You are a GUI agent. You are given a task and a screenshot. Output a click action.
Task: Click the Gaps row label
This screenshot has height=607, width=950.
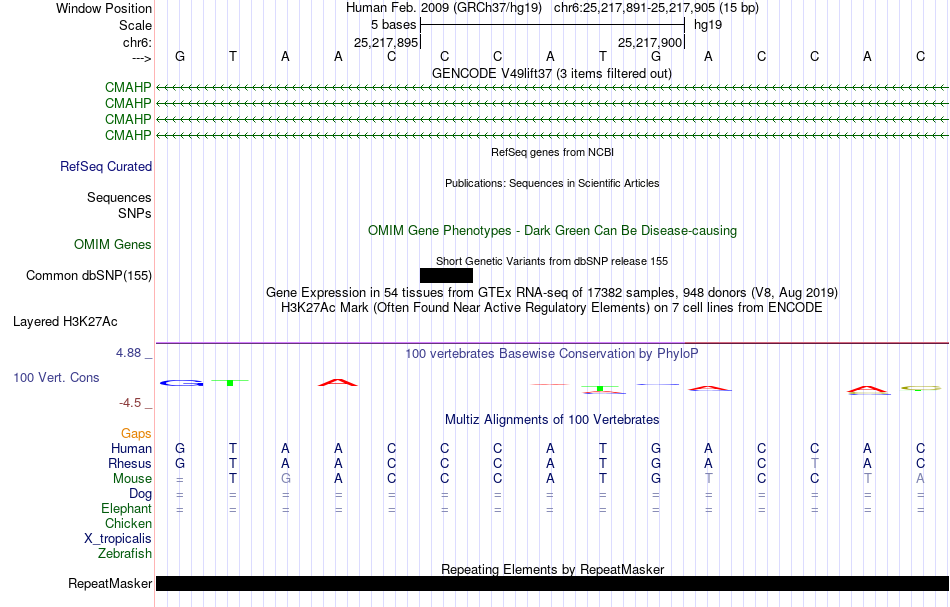(136, 433)
